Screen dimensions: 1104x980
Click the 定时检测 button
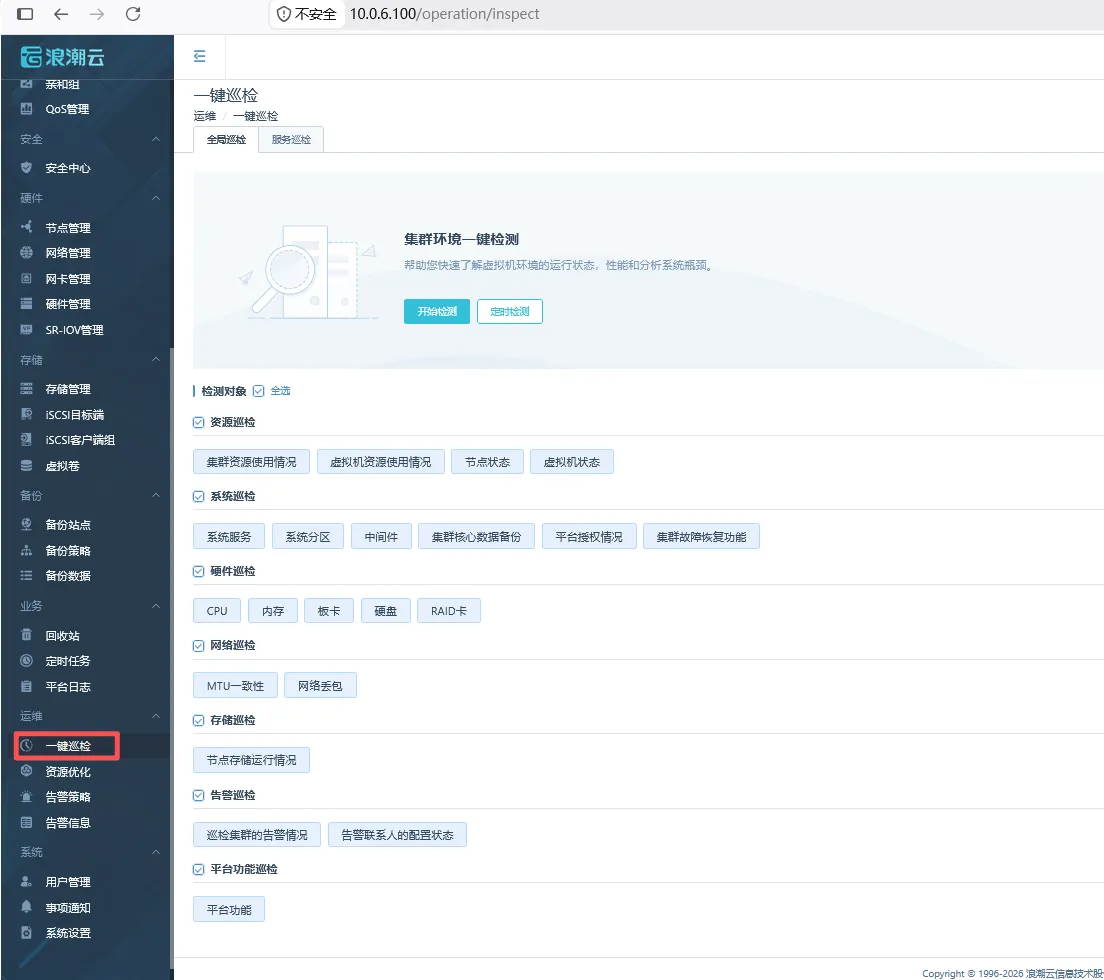[510, 311]
